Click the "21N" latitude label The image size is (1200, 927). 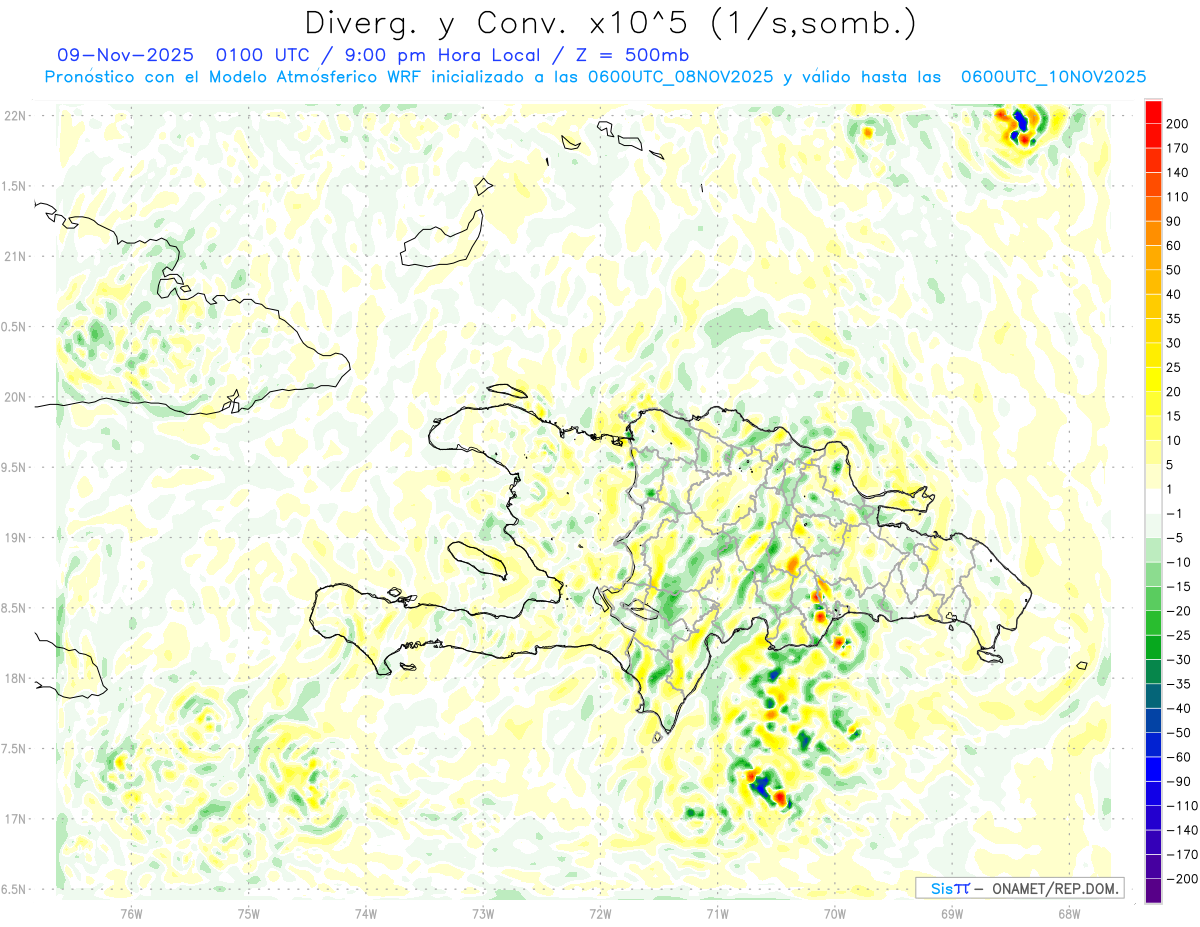pyautogui.click(x=17, y=256)
